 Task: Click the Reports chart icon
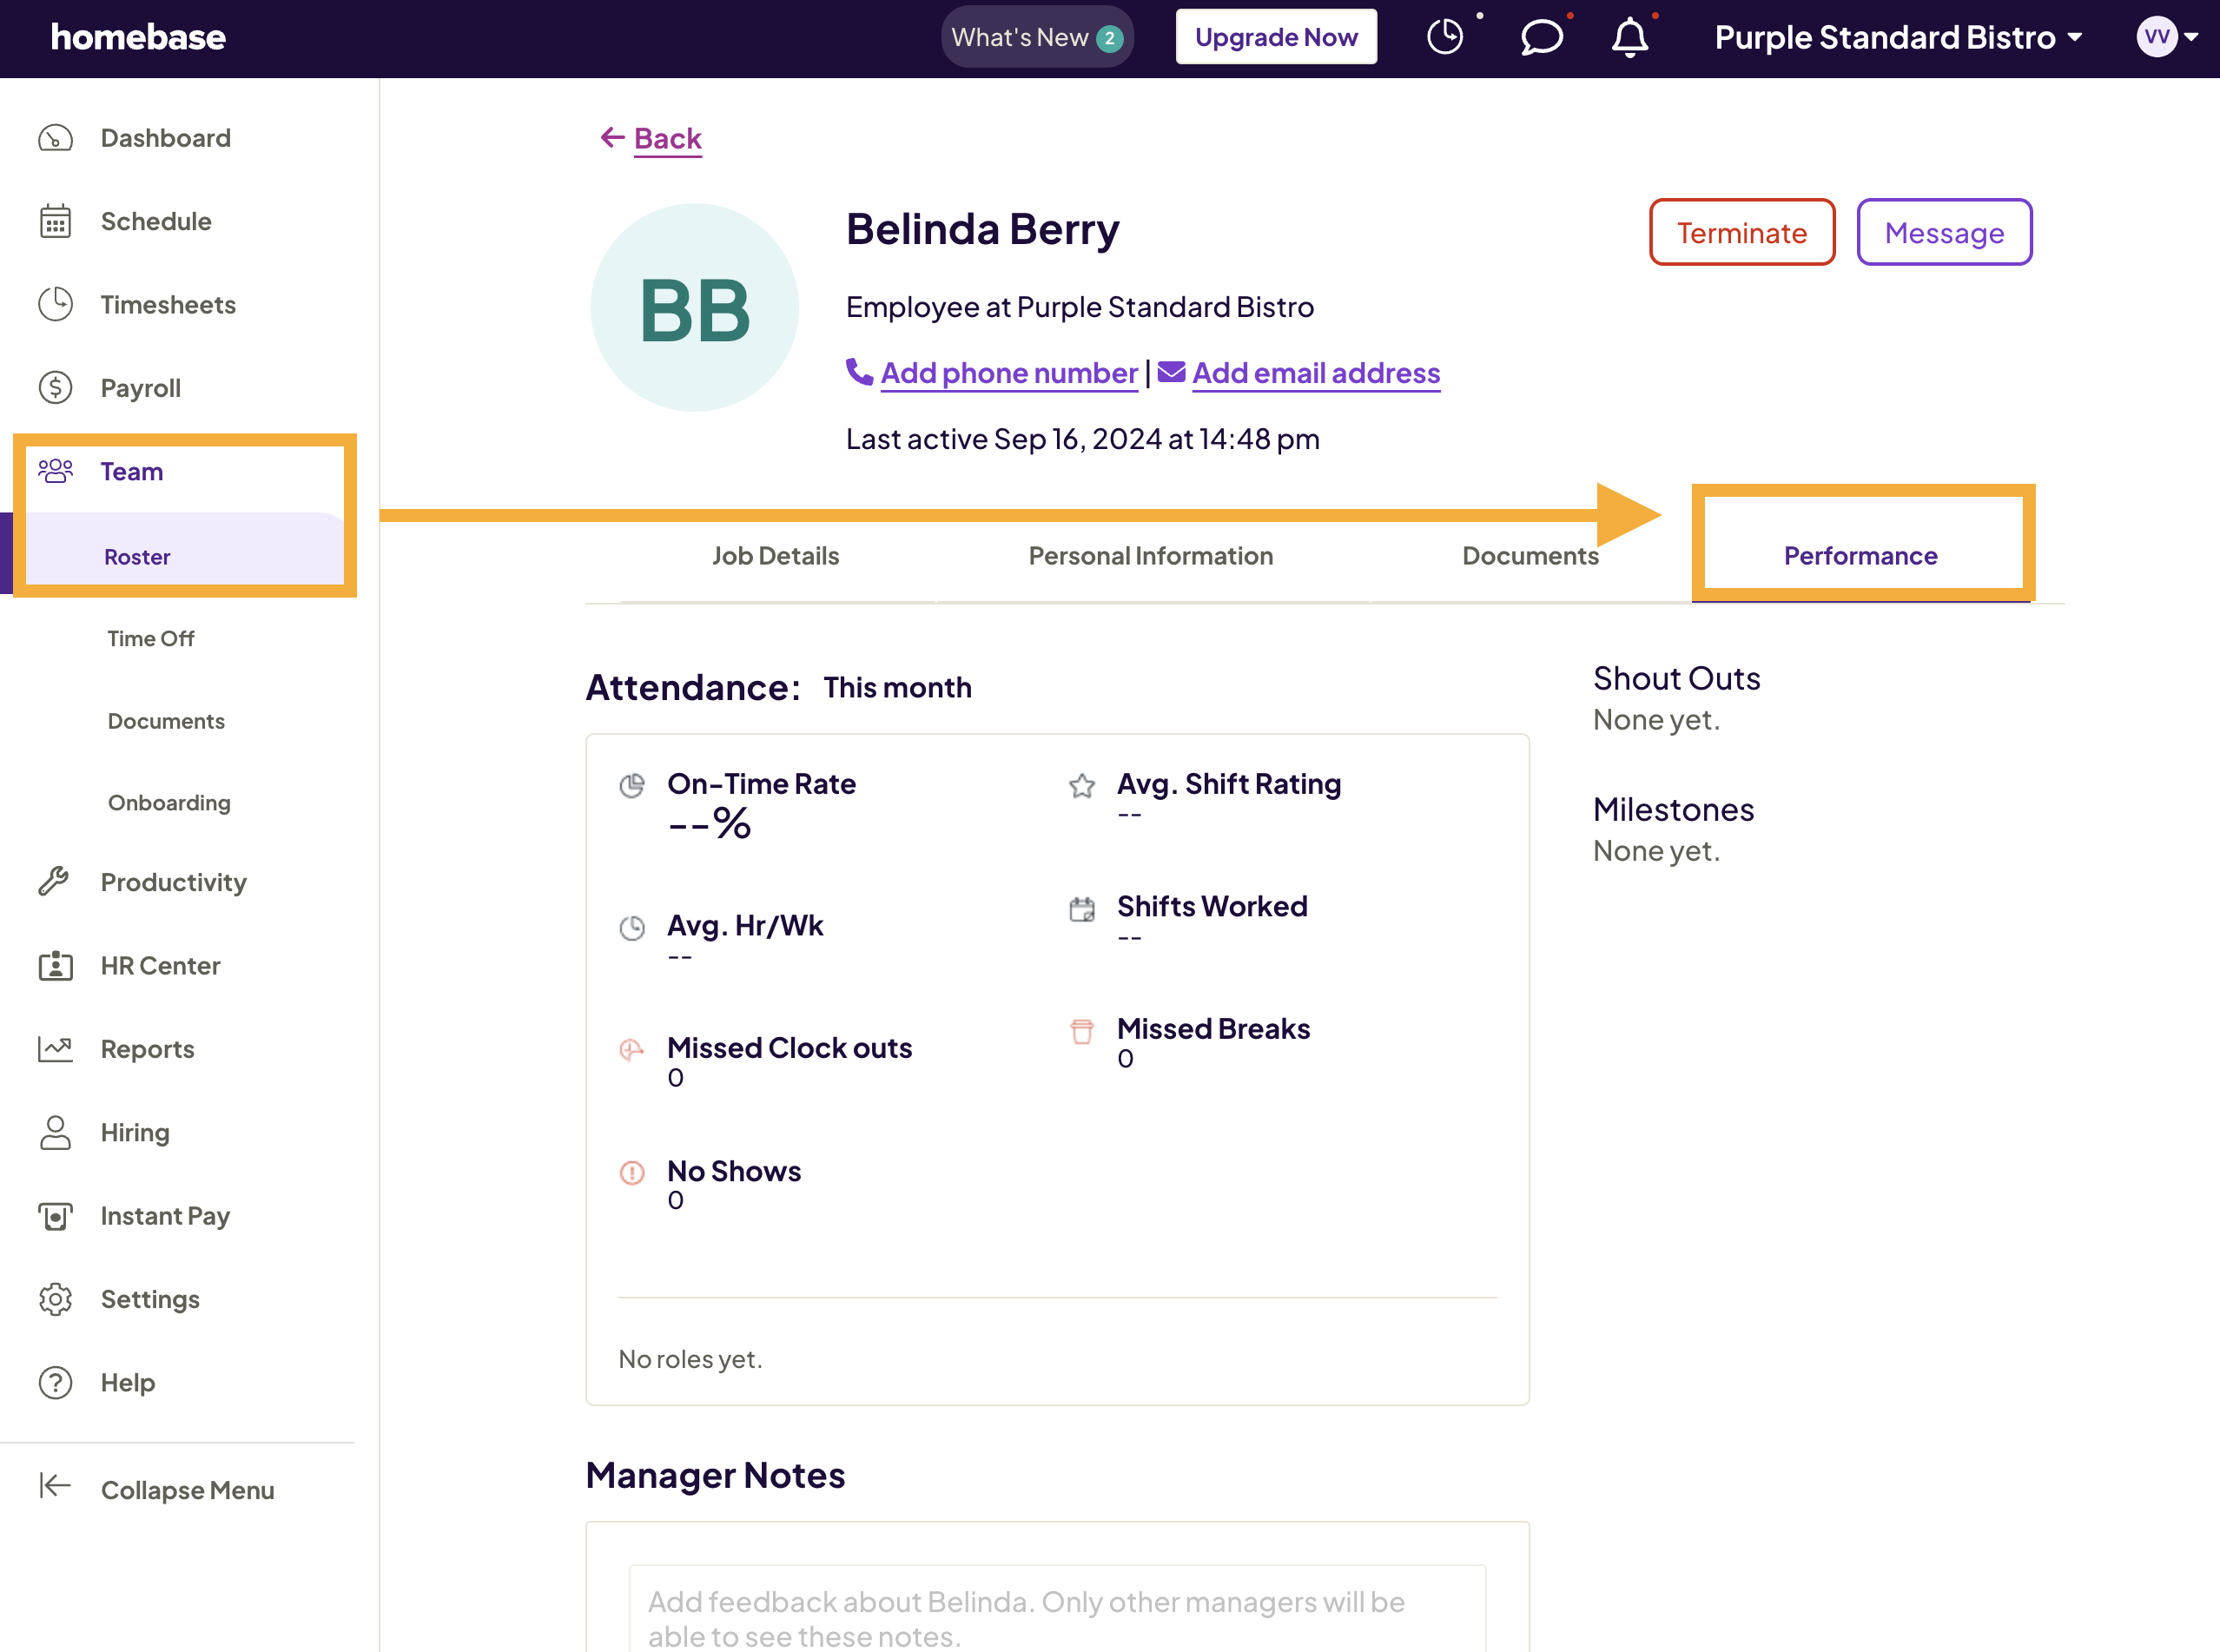coord(56,1049)
